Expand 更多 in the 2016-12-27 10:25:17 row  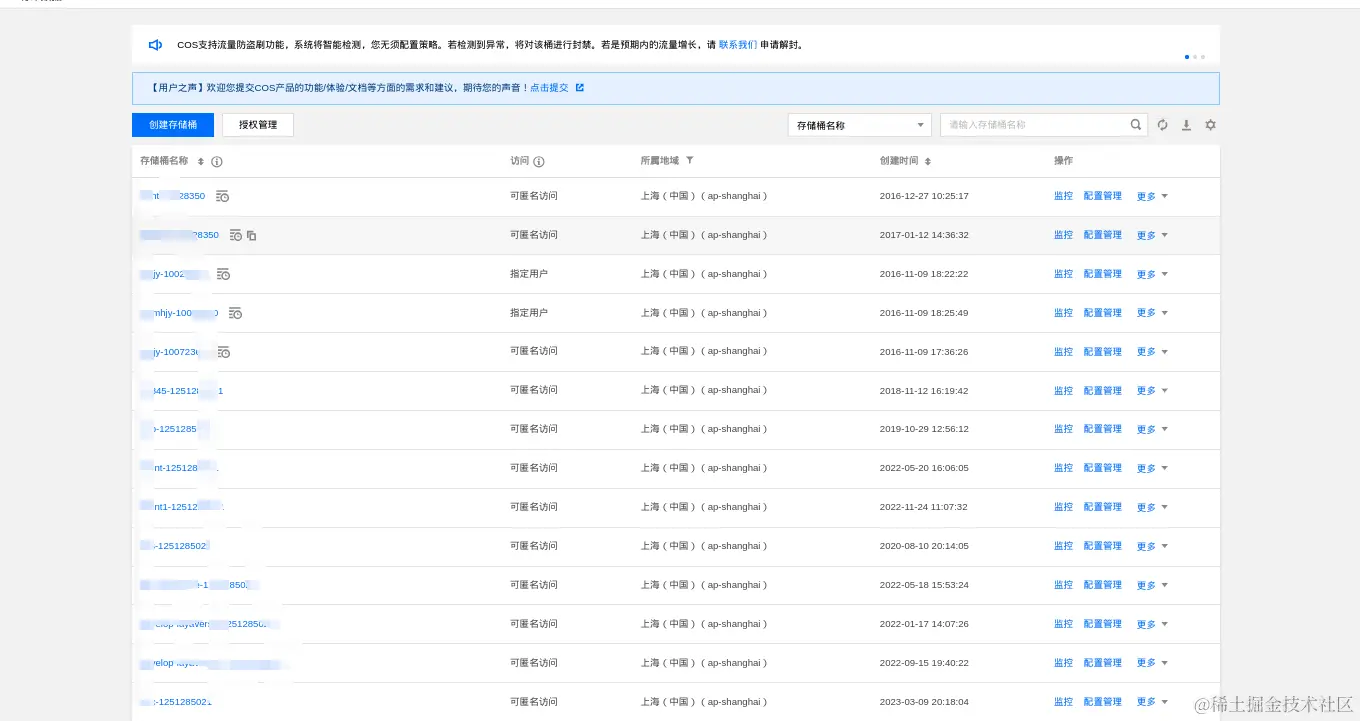[x=1152, y=196]
